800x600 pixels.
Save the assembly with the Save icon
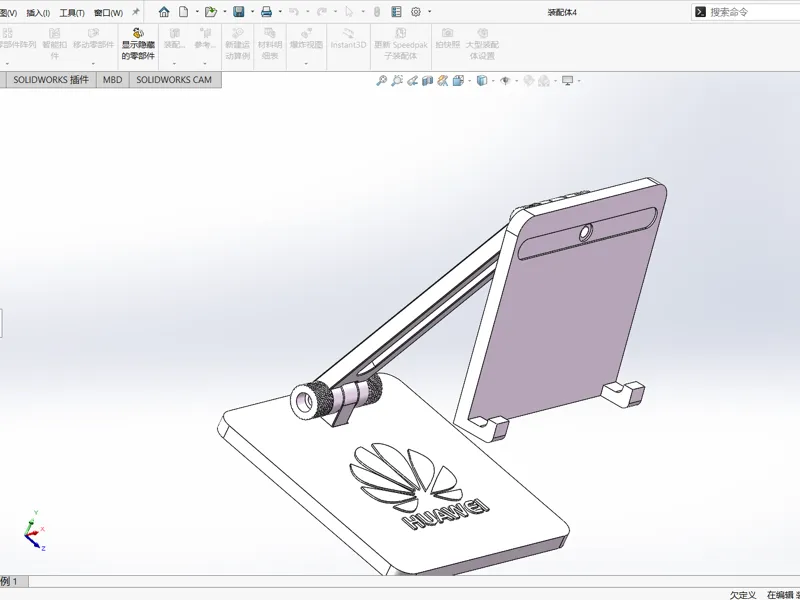[x=238, y=12]
